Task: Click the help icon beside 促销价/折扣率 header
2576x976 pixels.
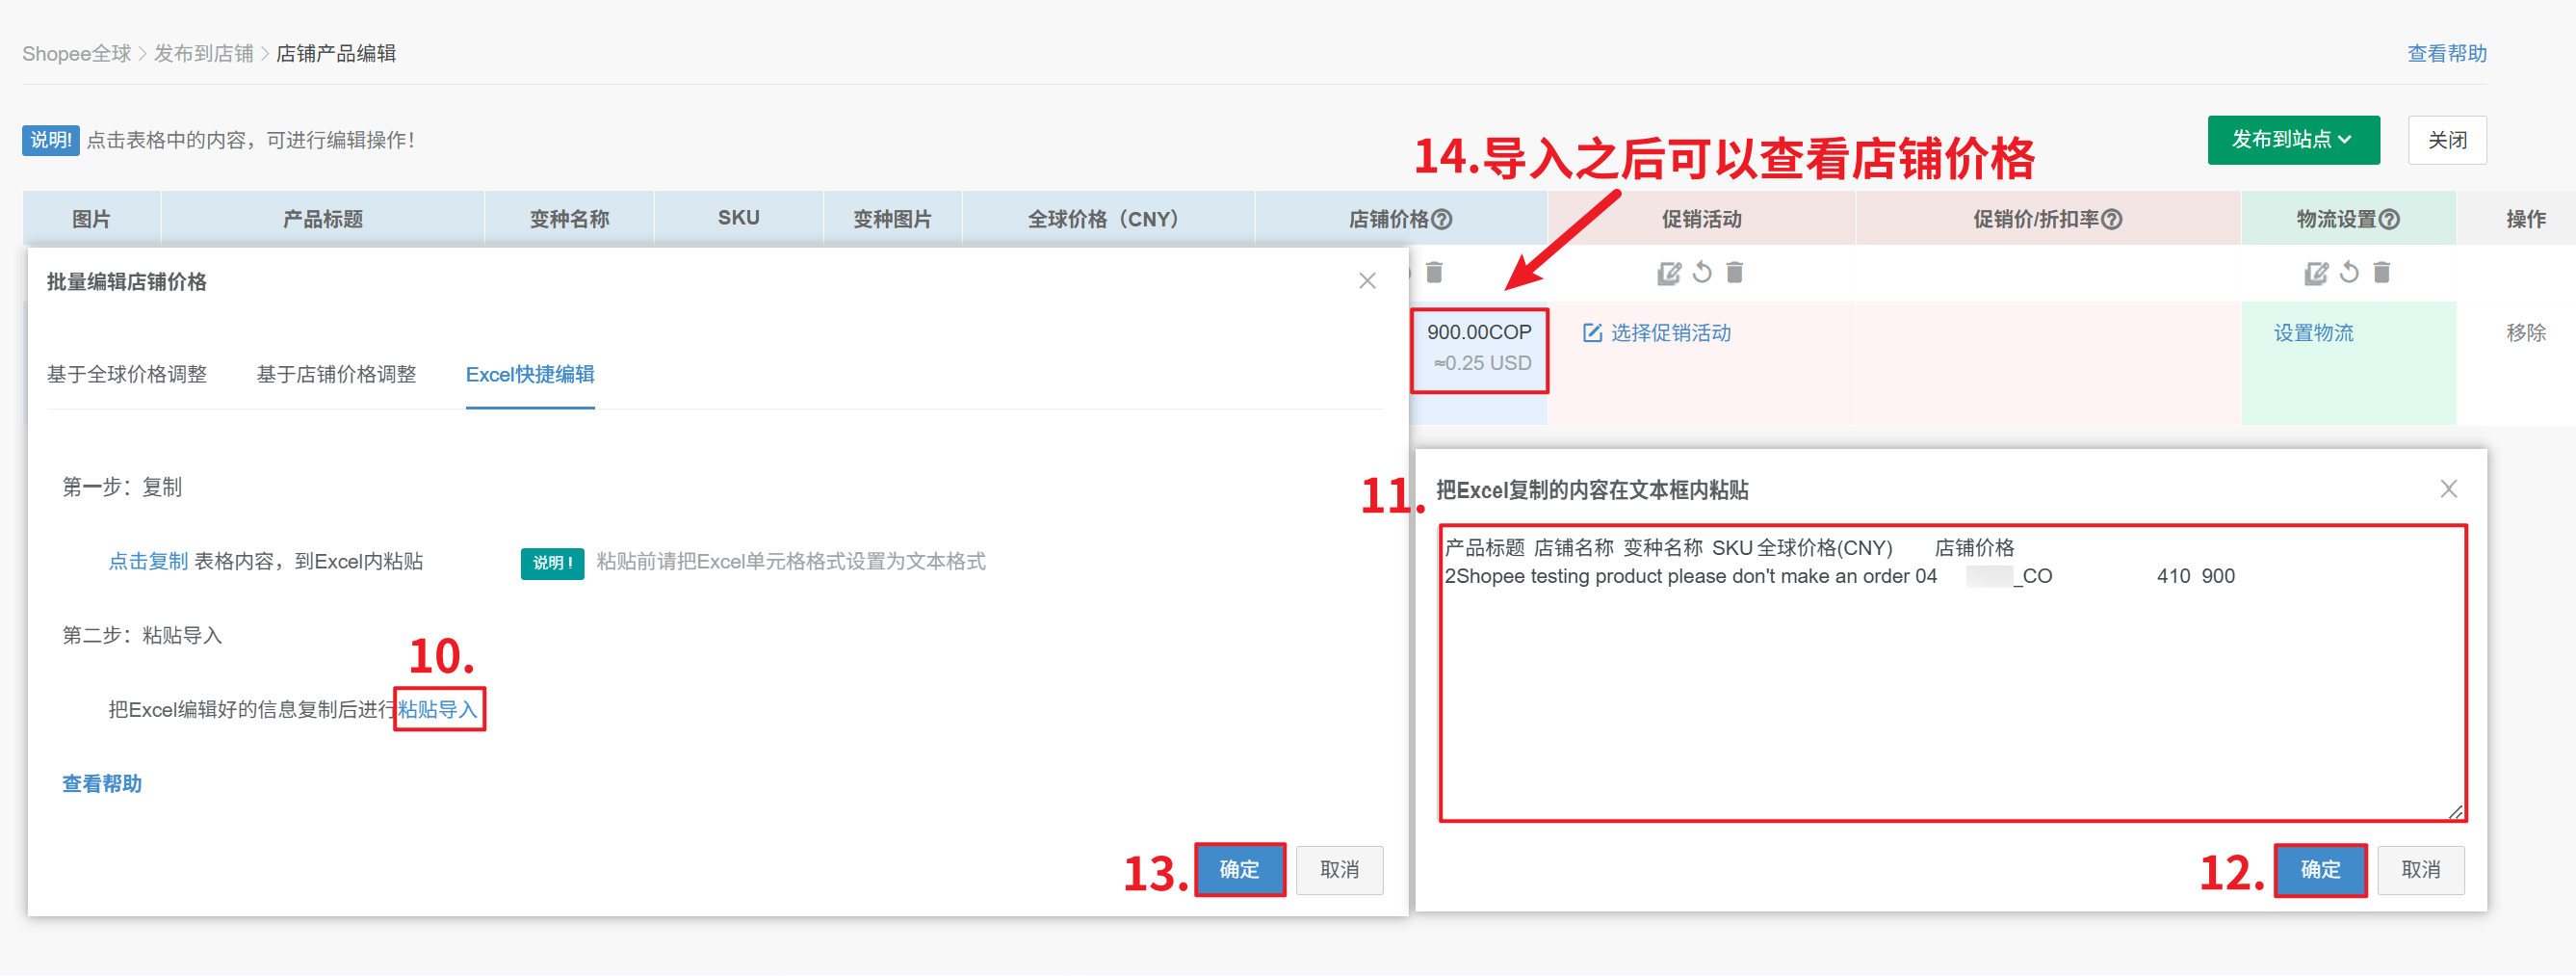Action: (x=2112, y=219)
